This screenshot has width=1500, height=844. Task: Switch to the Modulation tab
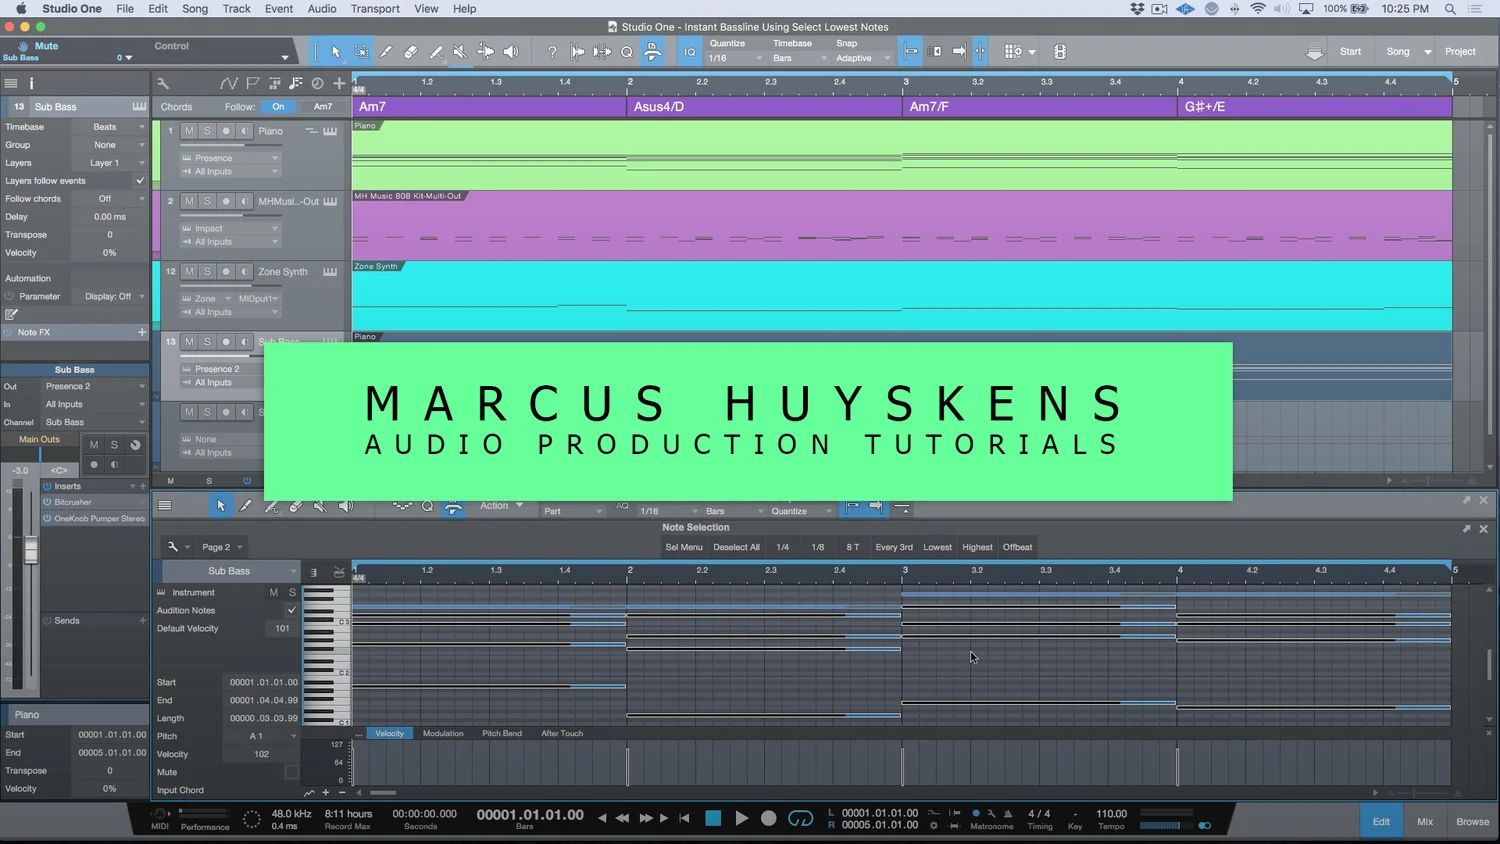pyautogui.click(x=443, y=733)
